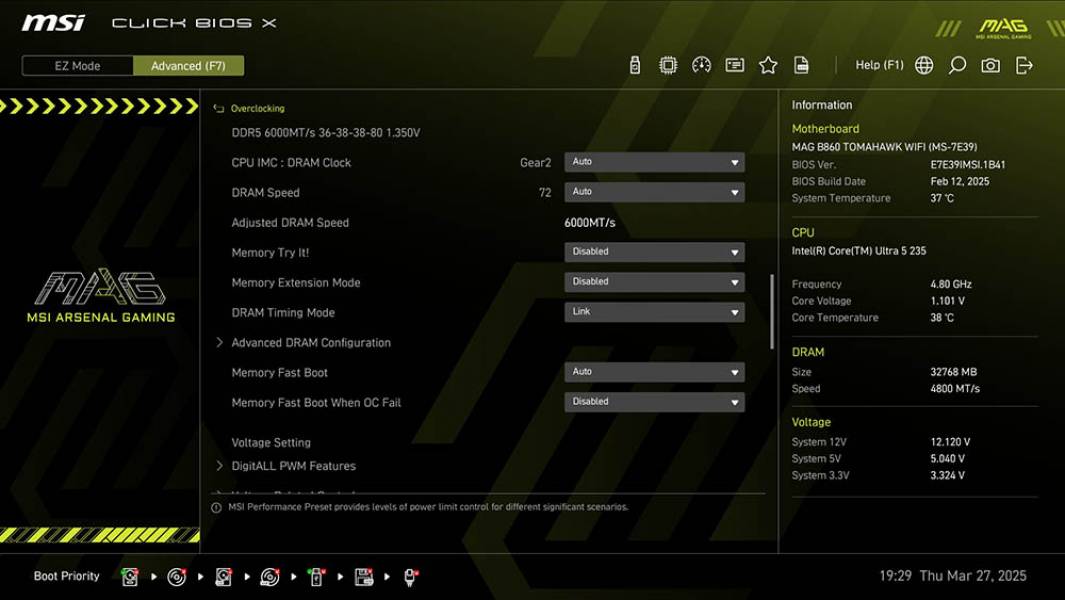Click the info circle beside the help description
1065x600 pixels.
[x=216, y=508]
